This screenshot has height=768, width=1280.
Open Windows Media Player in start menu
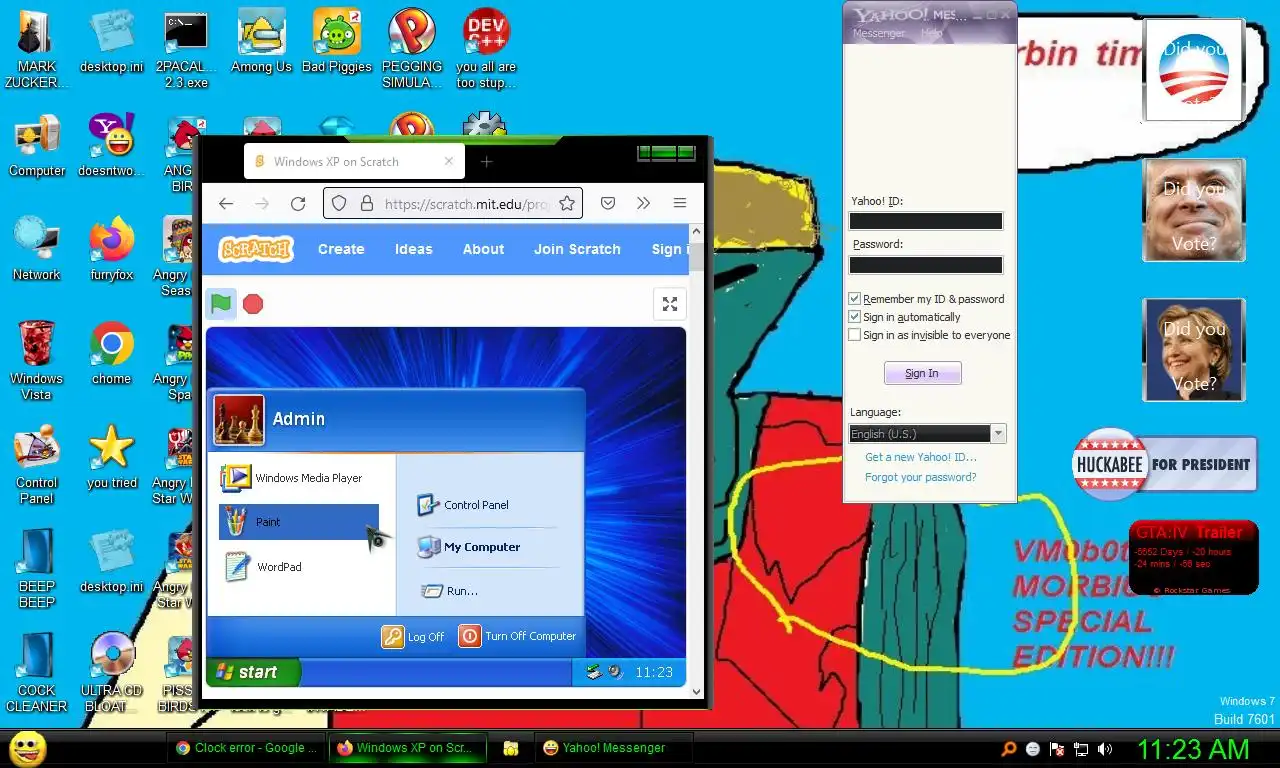click(x=299, y=478)
